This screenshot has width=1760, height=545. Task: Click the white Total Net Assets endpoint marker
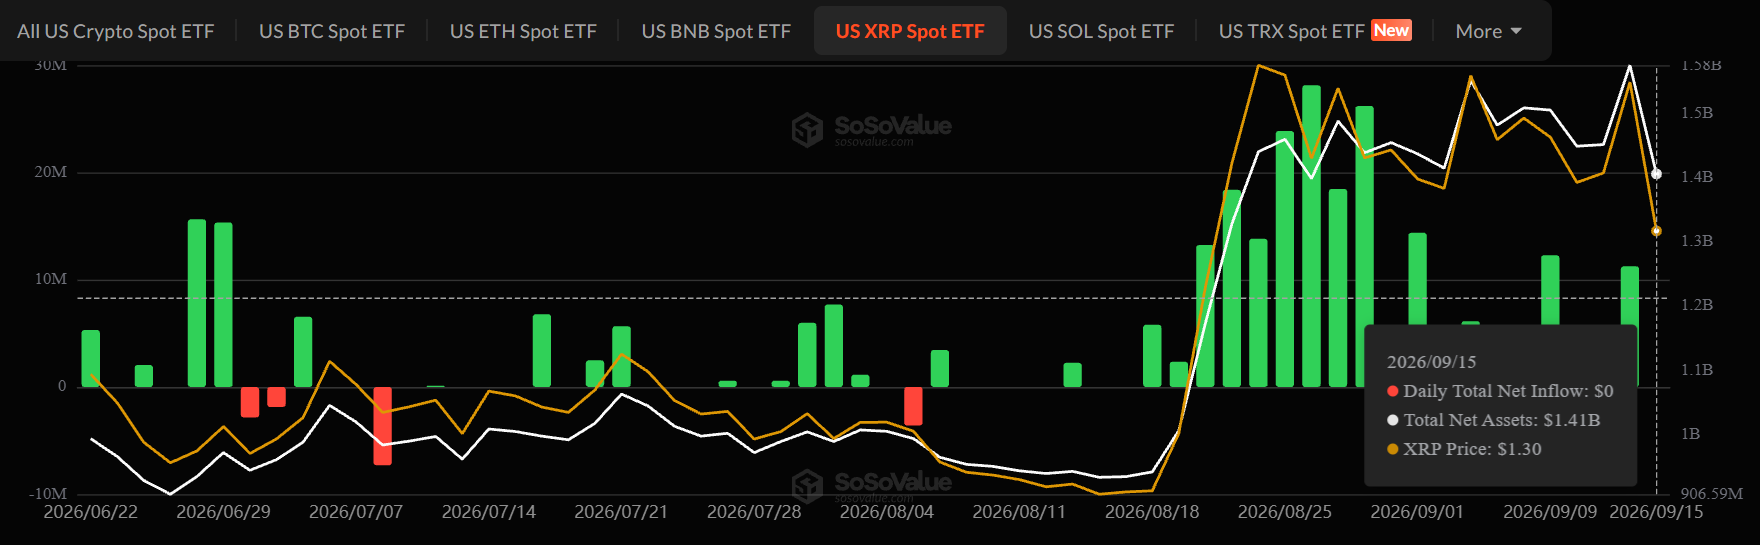1656,174
